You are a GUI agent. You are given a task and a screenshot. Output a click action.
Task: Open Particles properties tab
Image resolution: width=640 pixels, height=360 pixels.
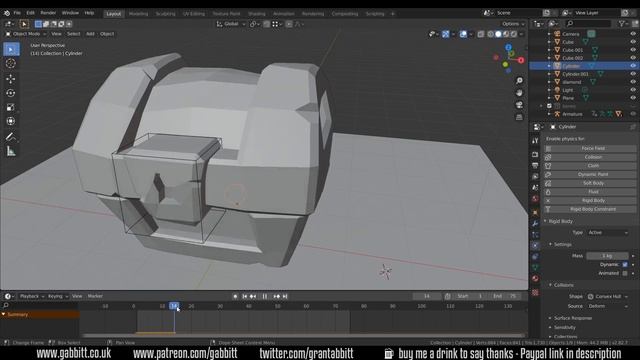(535, 235)
